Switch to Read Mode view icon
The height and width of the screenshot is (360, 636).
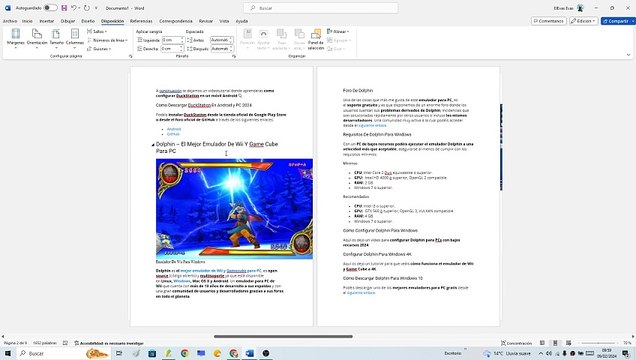[x=542, y=343]
